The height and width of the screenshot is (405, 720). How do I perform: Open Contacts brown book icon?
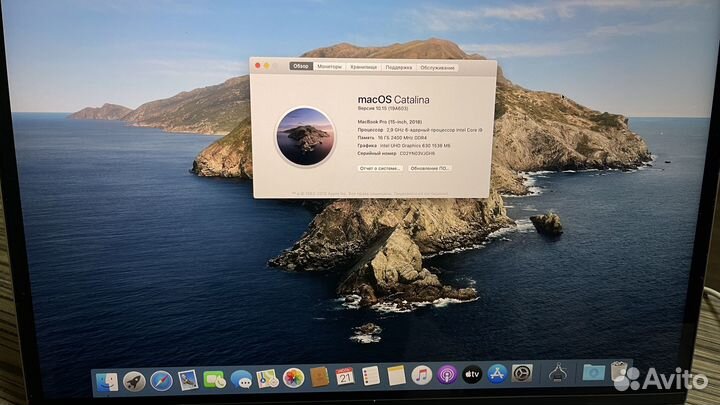pos(320,377)
